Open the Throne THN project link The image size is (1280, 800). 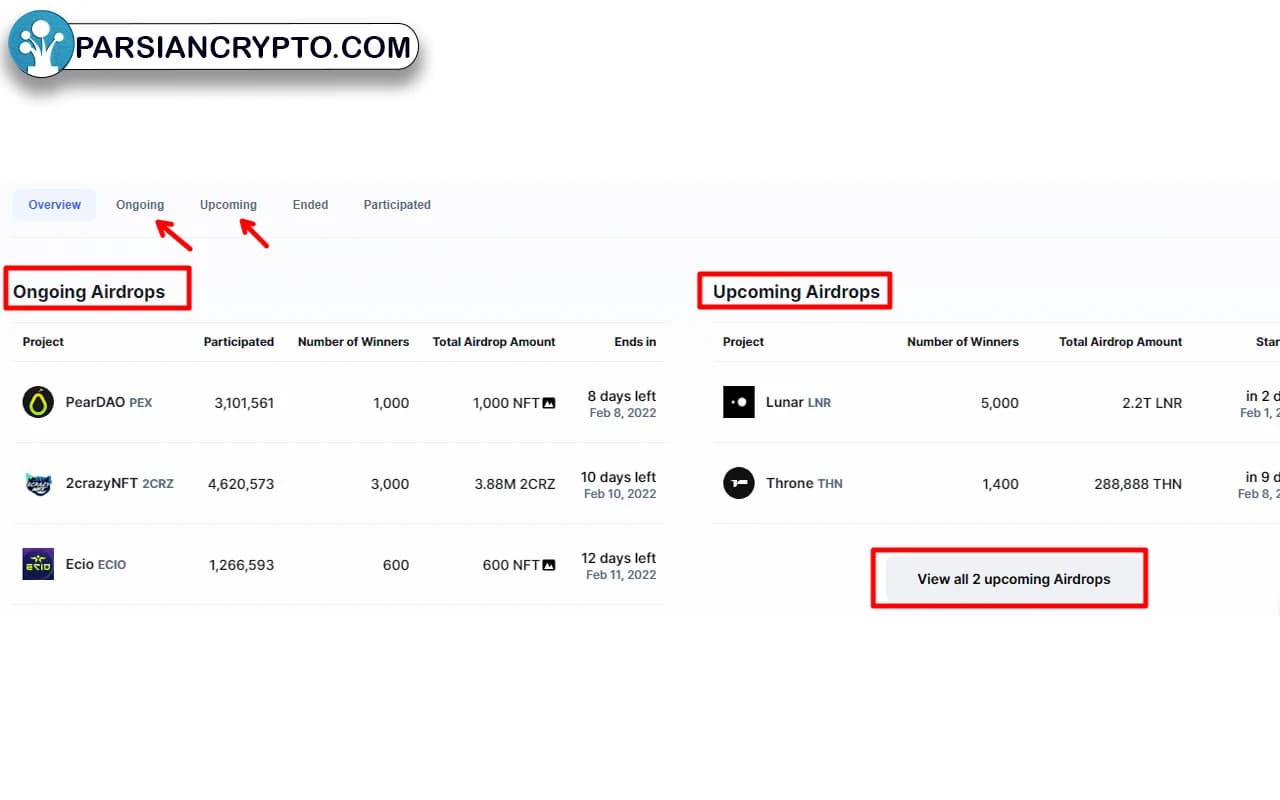[x=804, y=484]
